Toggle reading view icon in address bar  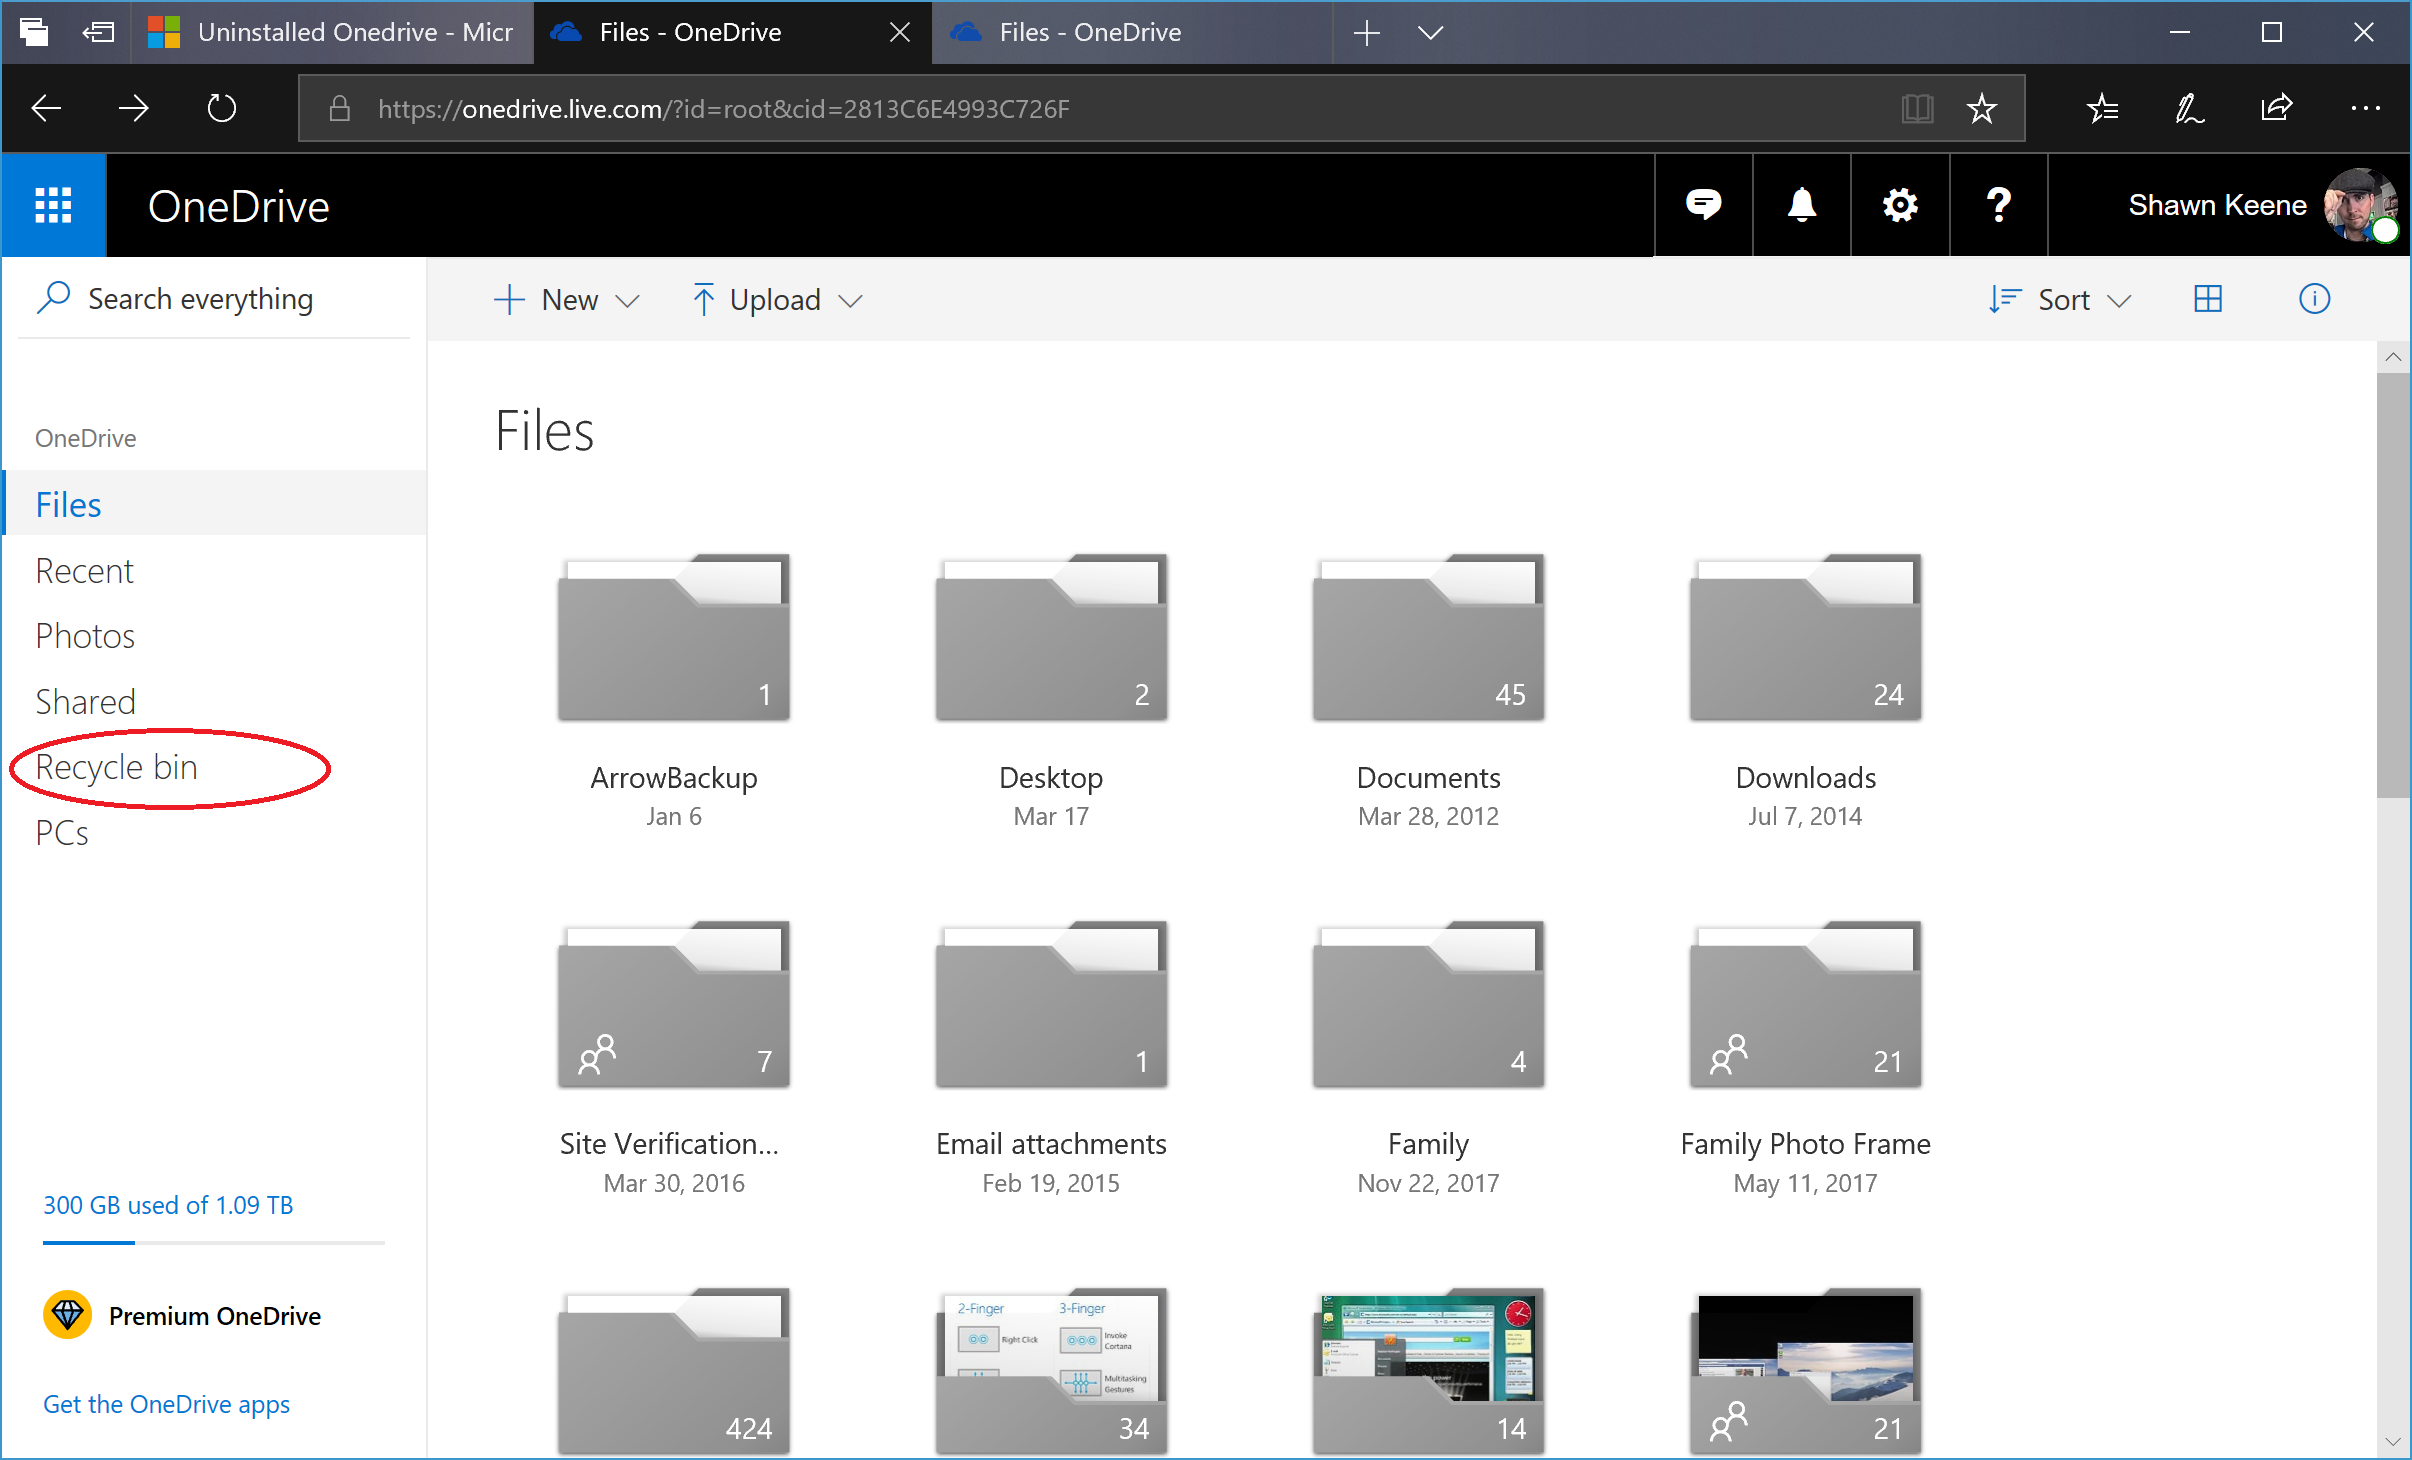coord(1917,108)
